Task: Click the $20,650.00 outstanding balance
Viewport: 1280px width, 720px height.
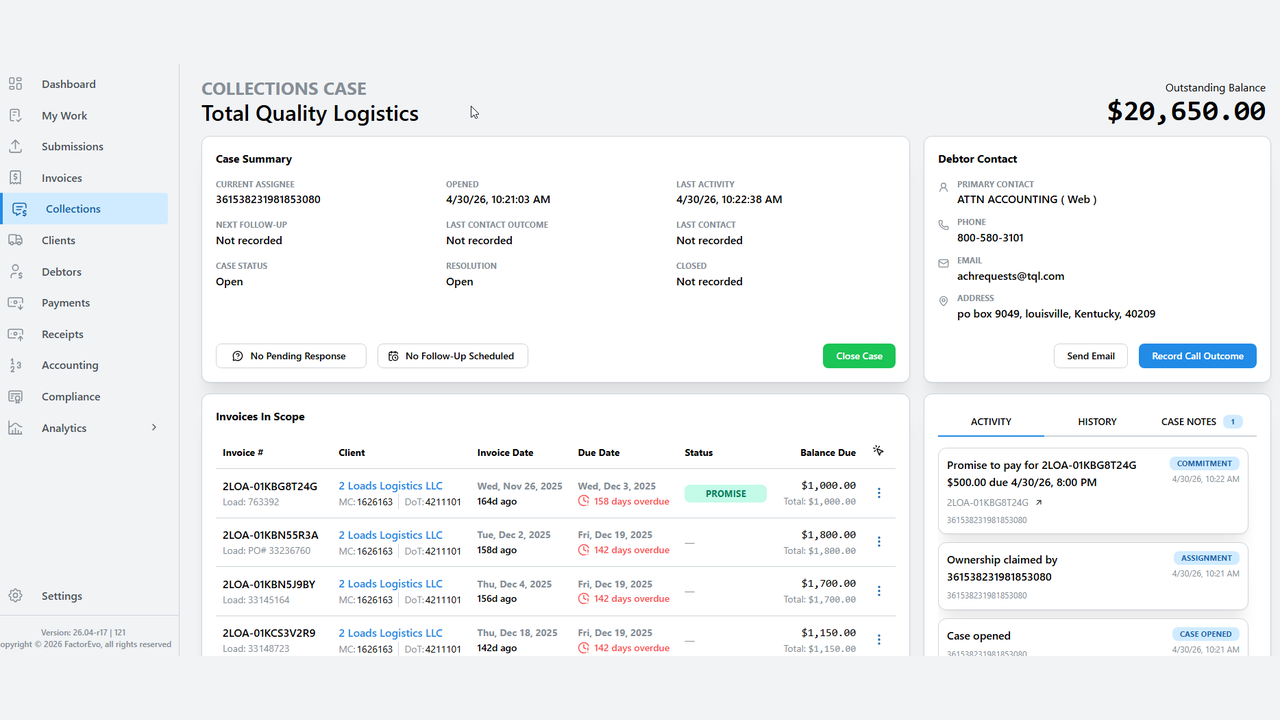Action: coord(1186,111)
